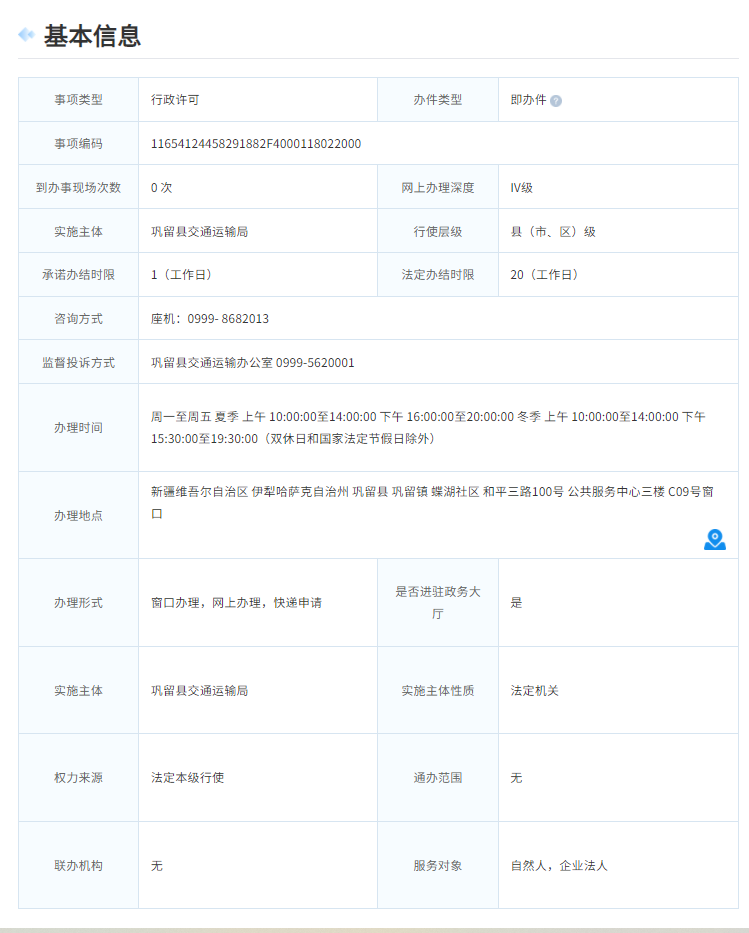
Task: Click the 基本信息 section heading
Action: [92, 36]
